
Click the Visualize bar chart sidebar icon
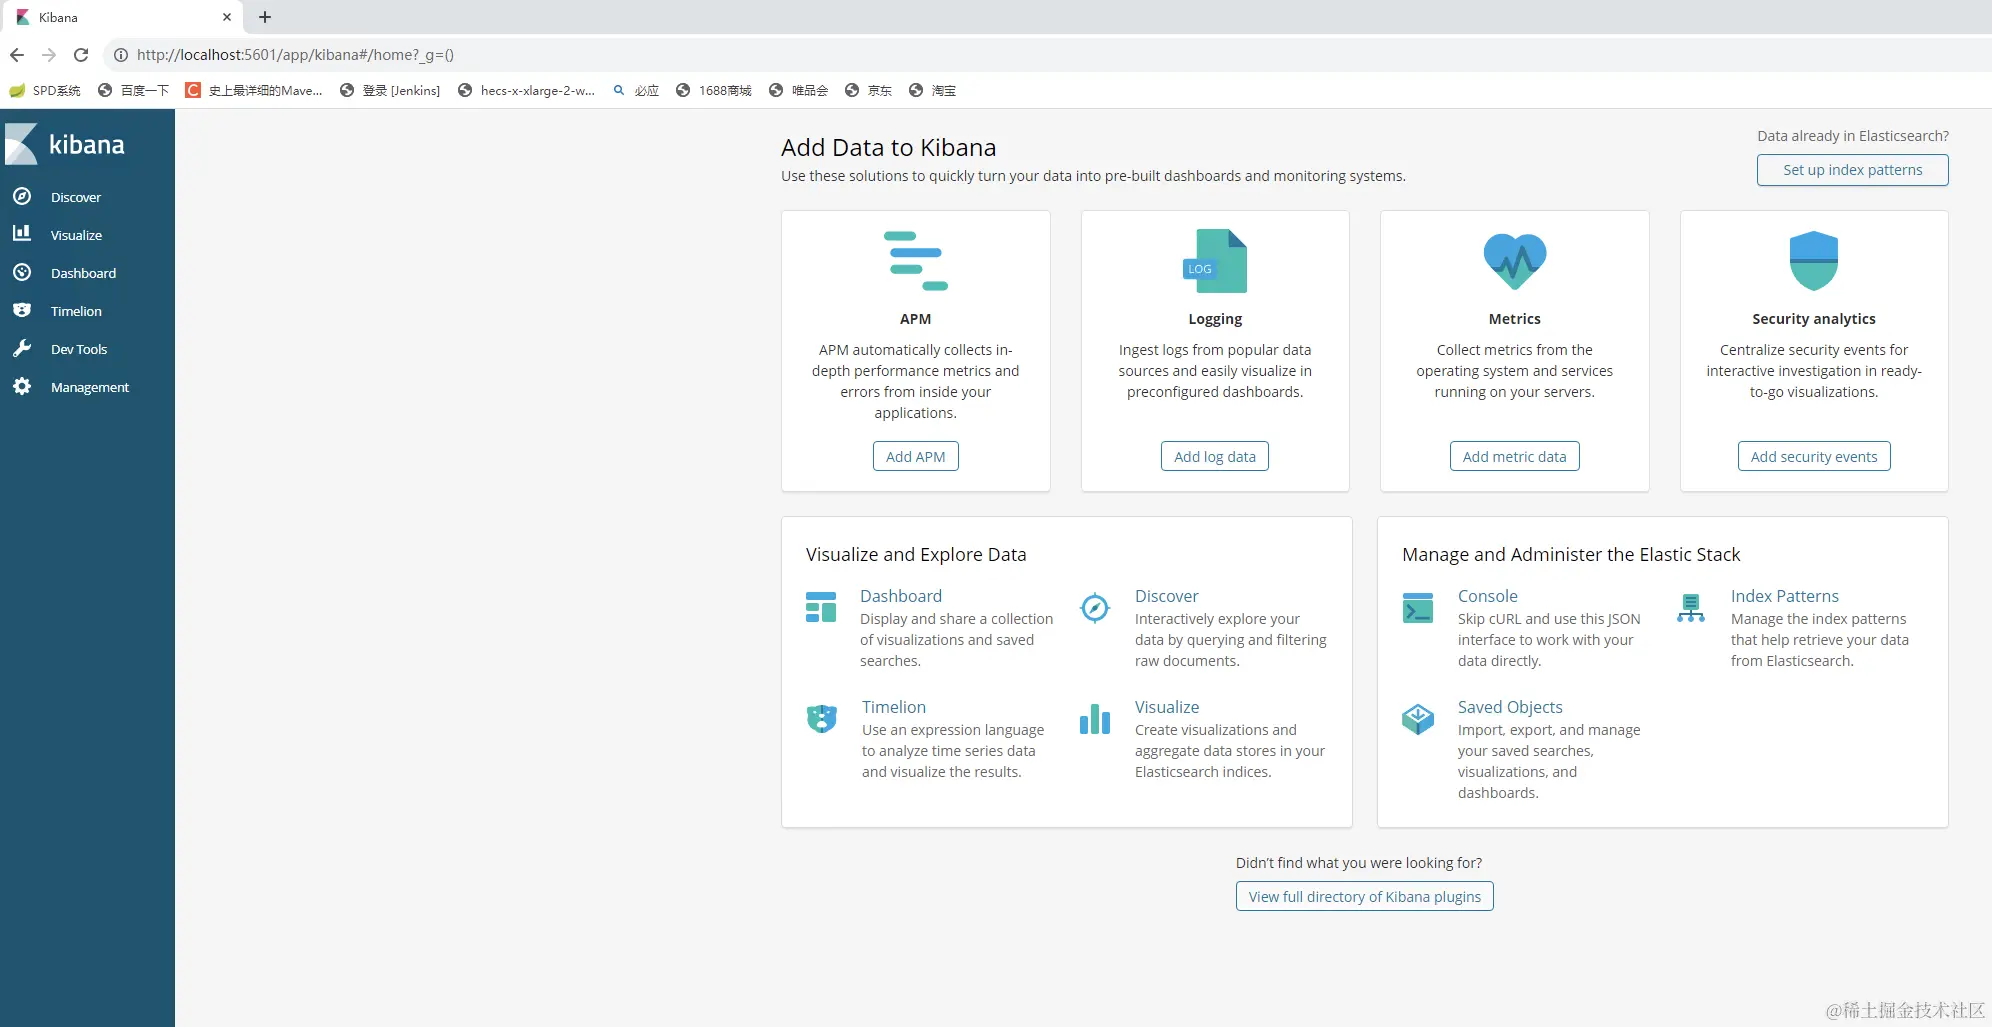[22, 234]
